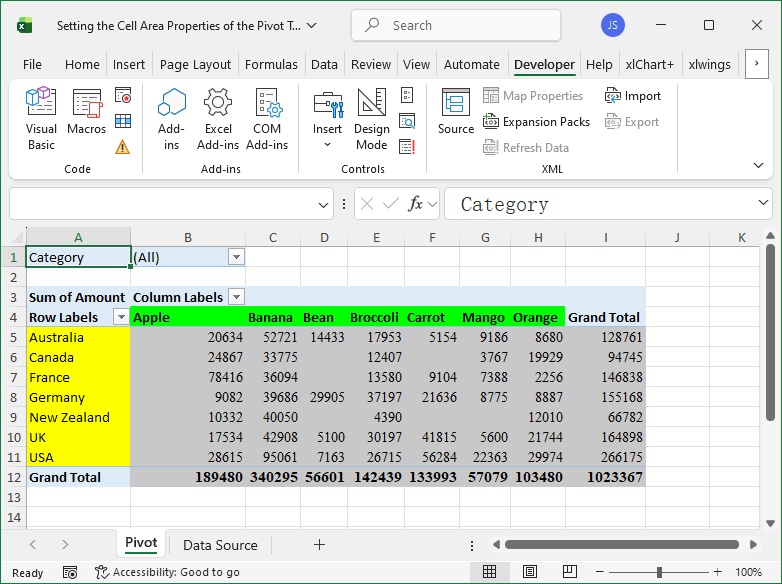Switch to Page Layout view

pyautogui.click(x=530, y=572)
